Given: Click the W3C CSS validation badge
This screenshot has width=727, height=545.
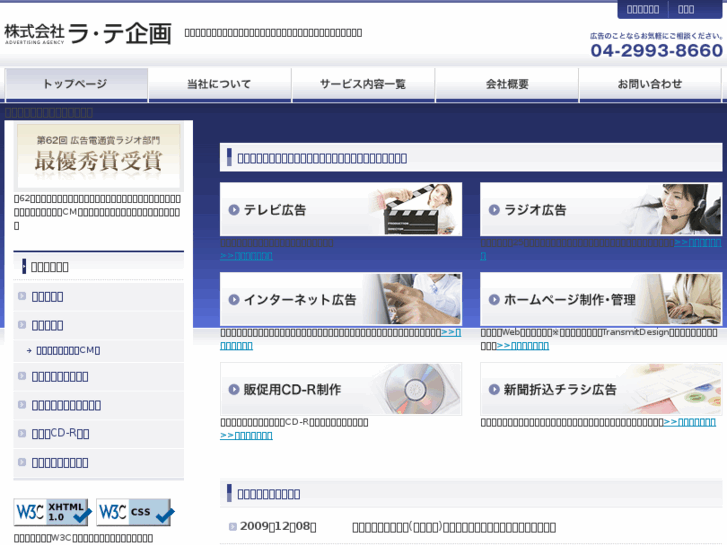Looking at the screenshot, I should (135, 512).
